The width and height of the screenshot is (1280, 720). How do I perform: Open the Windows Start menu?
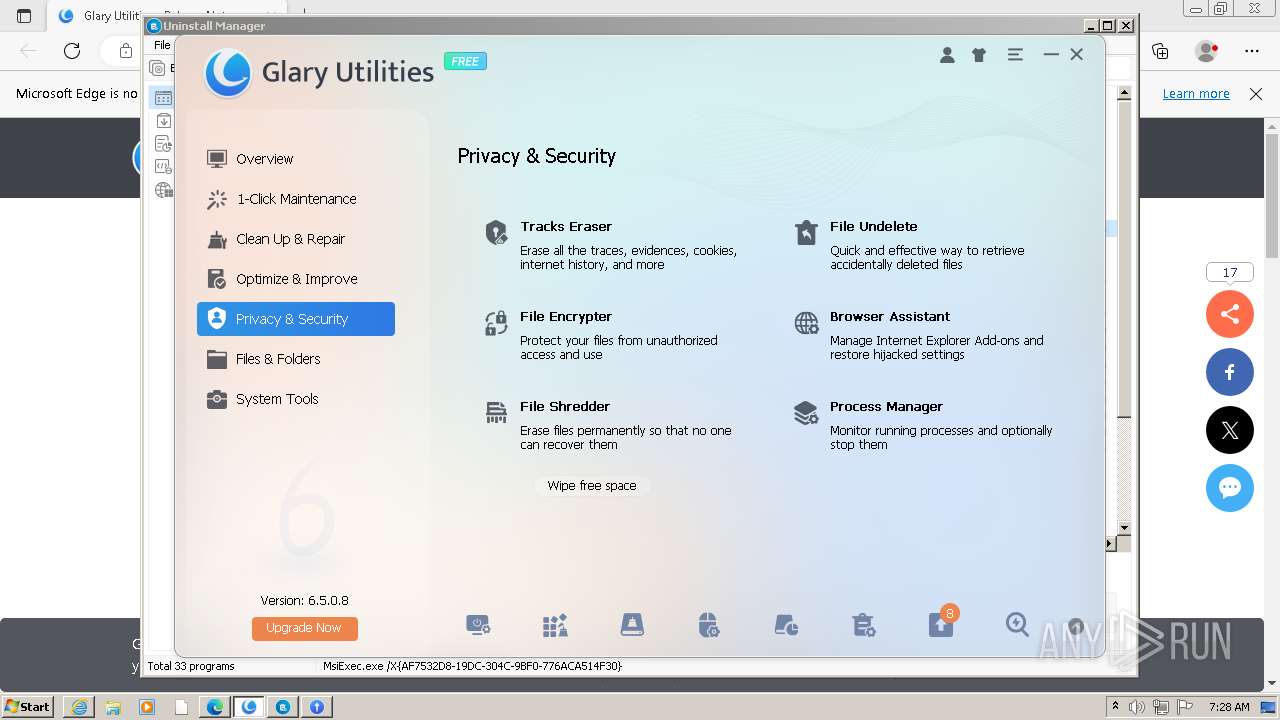(x=28, y=706)
